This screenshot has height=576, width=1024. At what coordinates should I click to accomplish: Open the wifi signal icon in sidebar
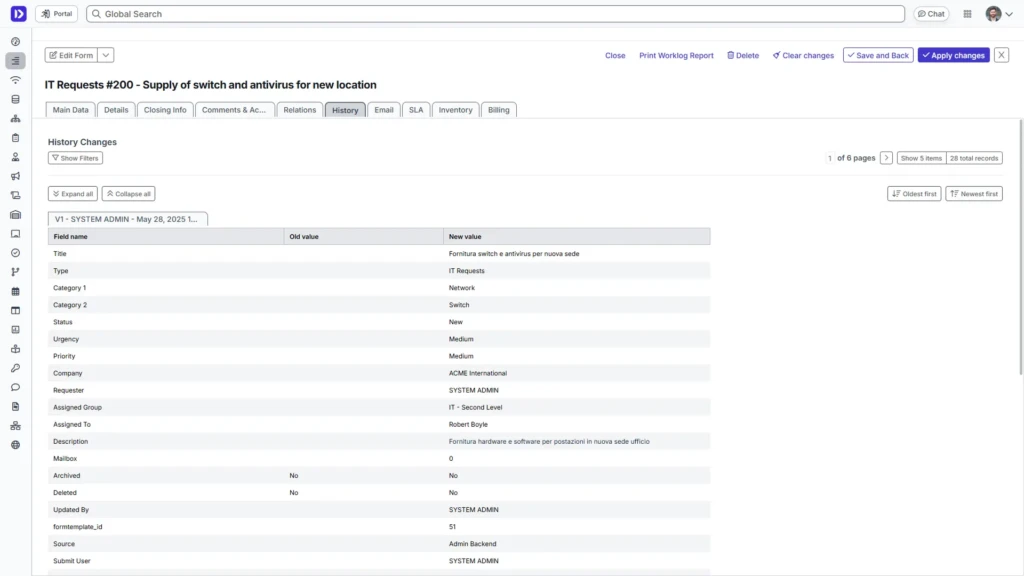16,80
